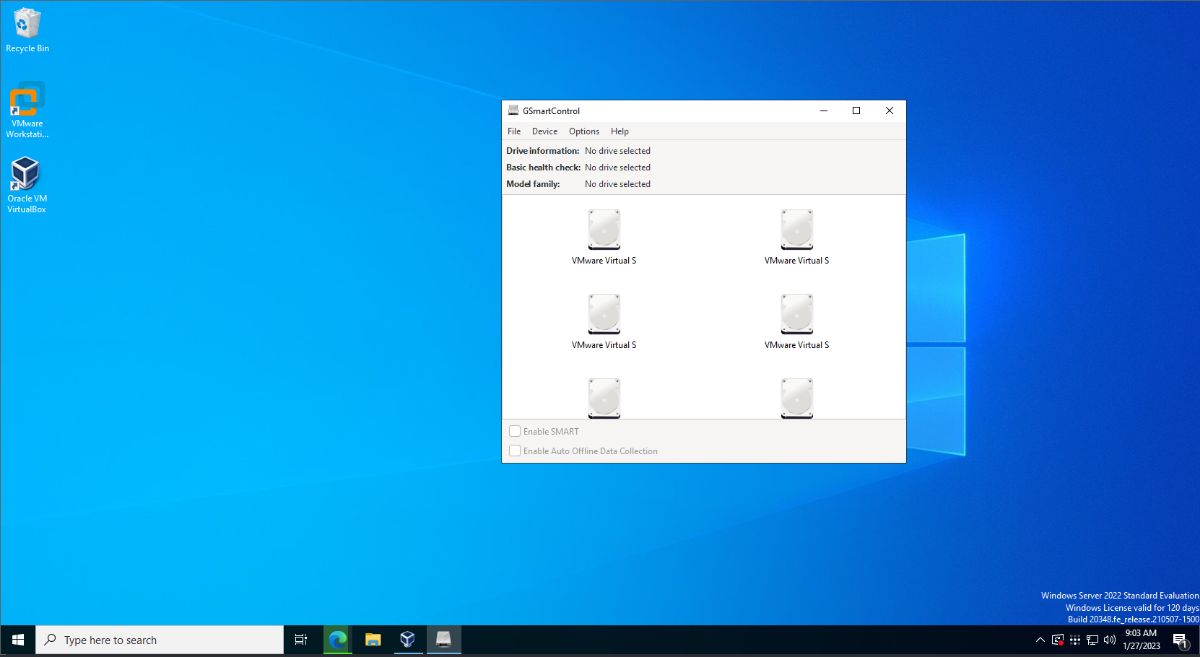Open the Help menu
The width and height of the screenshot is (1200, 657).
click(619, 131)
